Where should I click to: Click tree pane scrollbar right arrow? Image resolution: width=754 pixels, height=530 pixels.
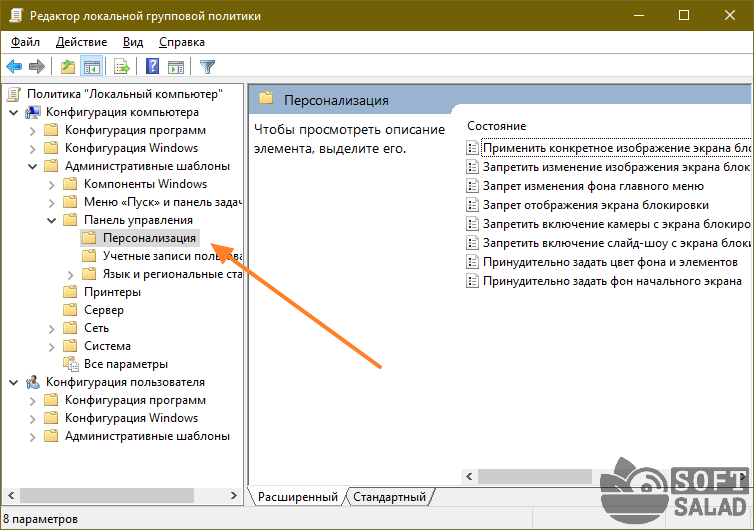[234, 495]
